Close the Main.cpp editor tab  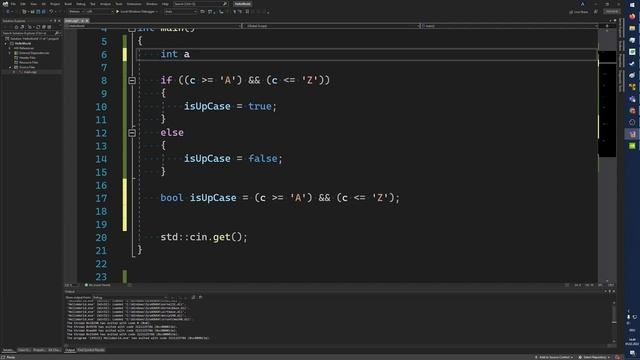[87, 21]
